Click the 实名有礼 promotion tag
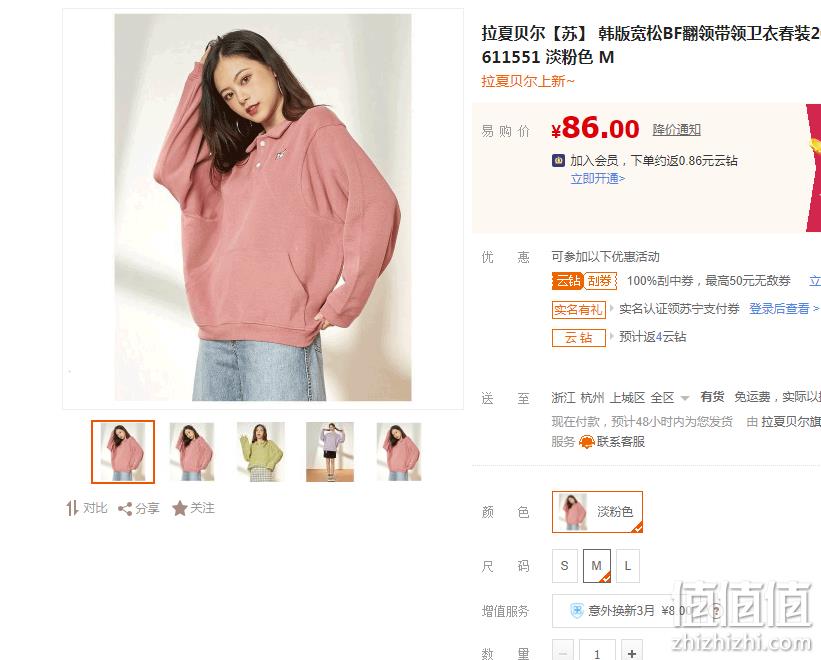Viewport: 821px width, 660px height. [x=579, y=309]
